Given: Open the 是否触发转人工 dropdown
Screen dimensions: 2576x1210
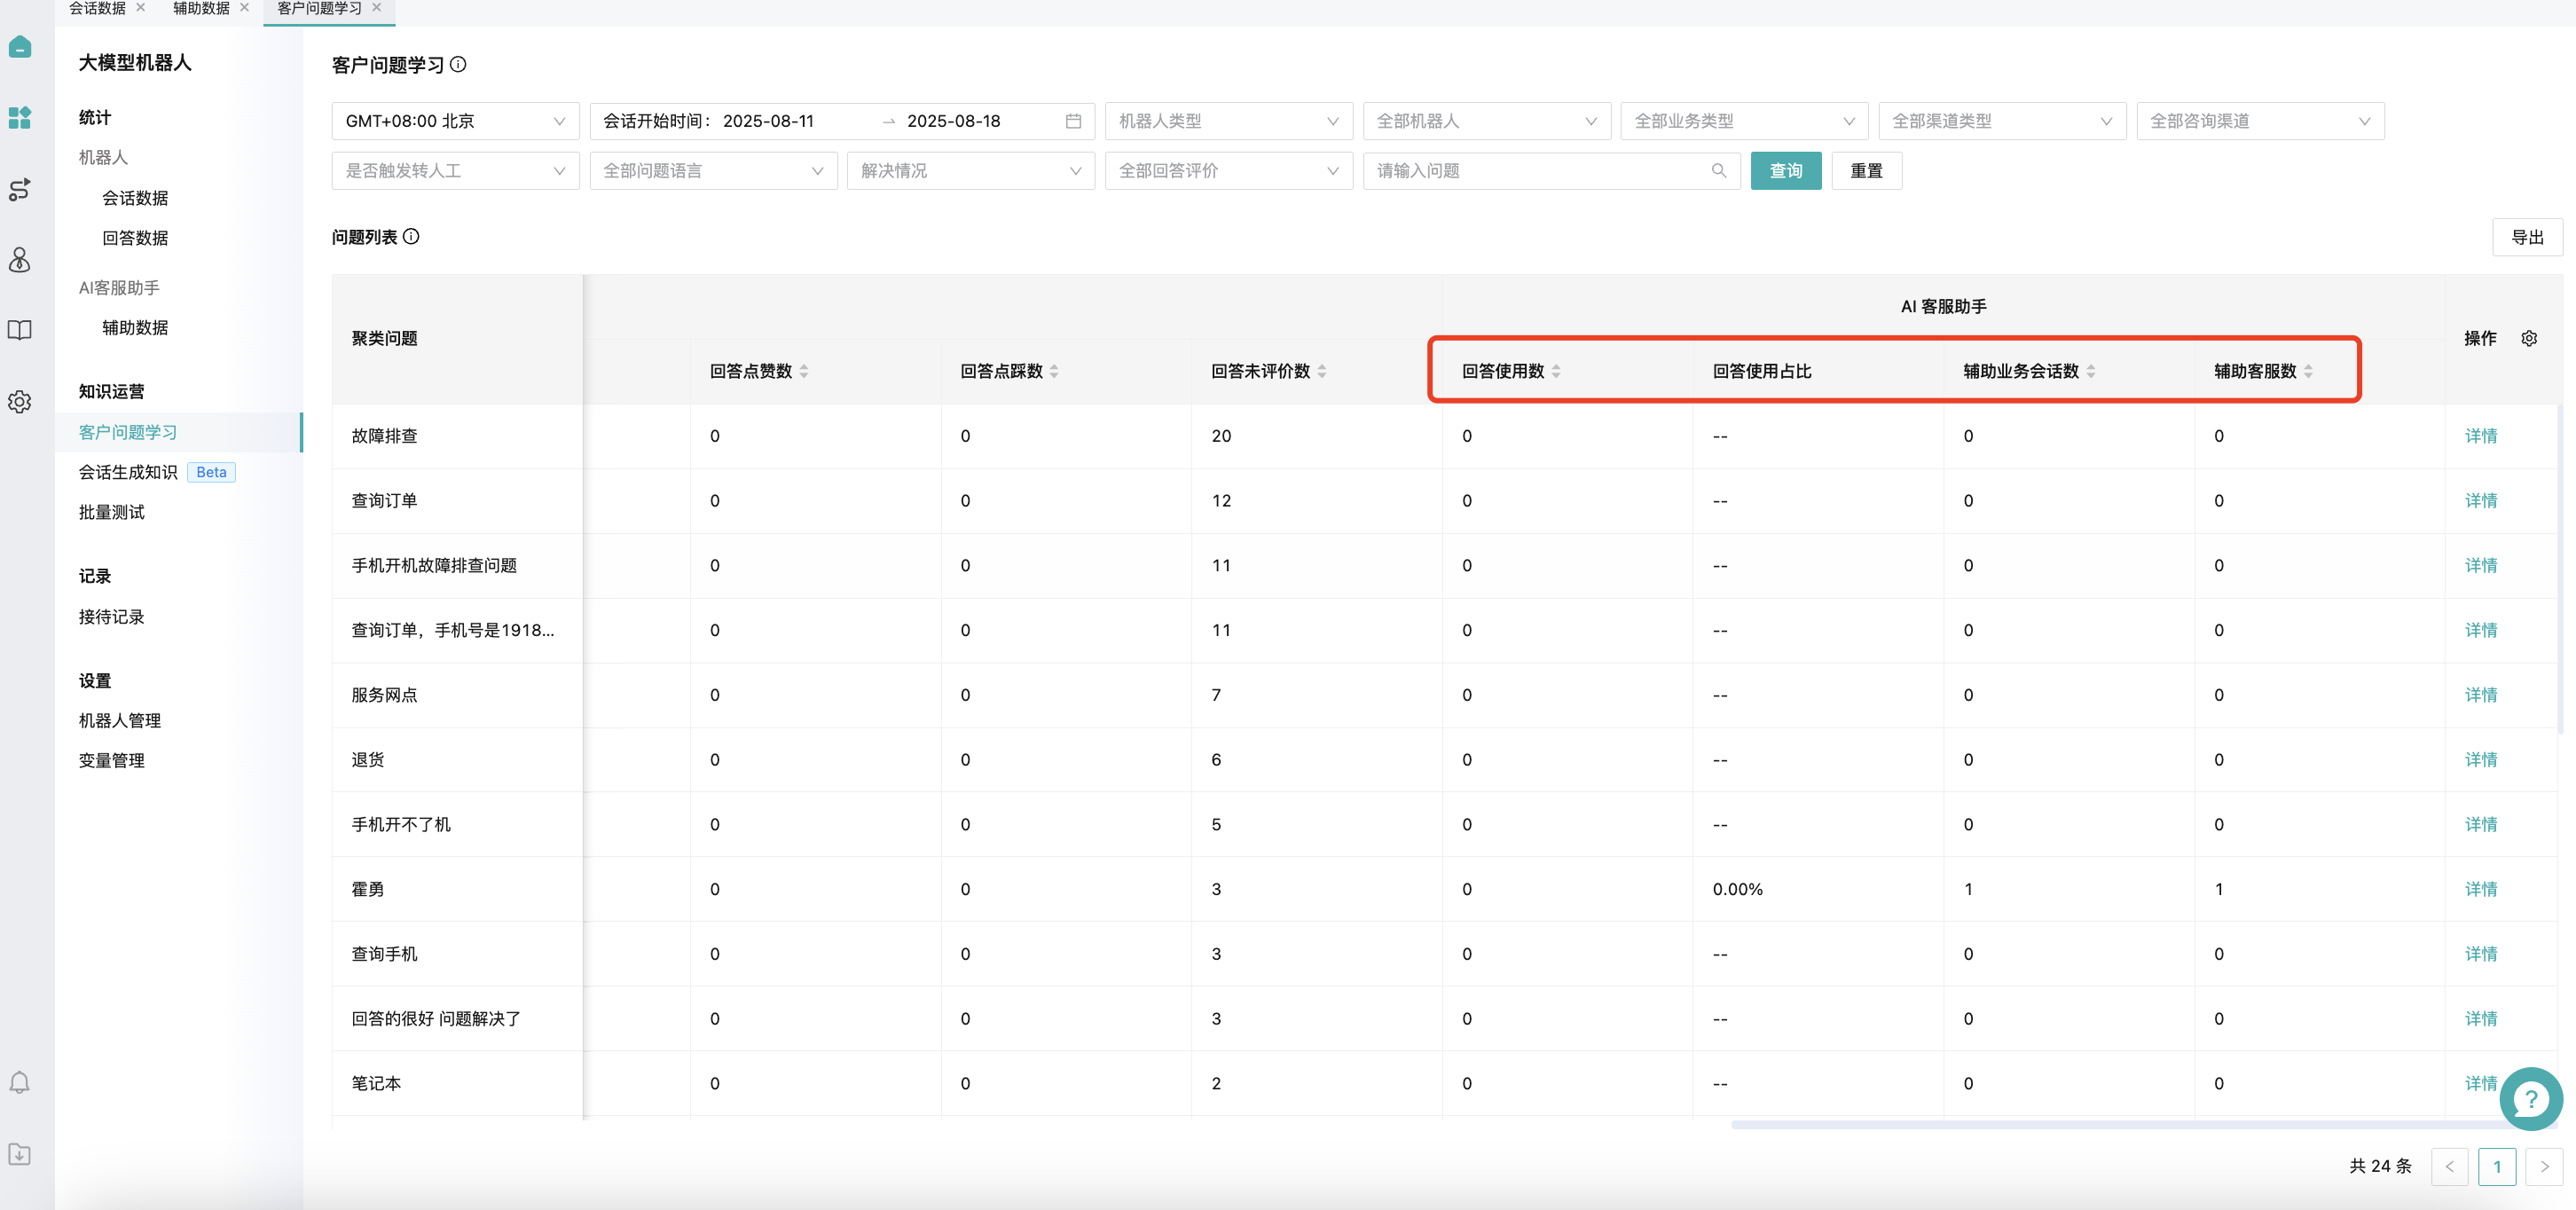Looking at the screenshot, I should tap(455, 171).
